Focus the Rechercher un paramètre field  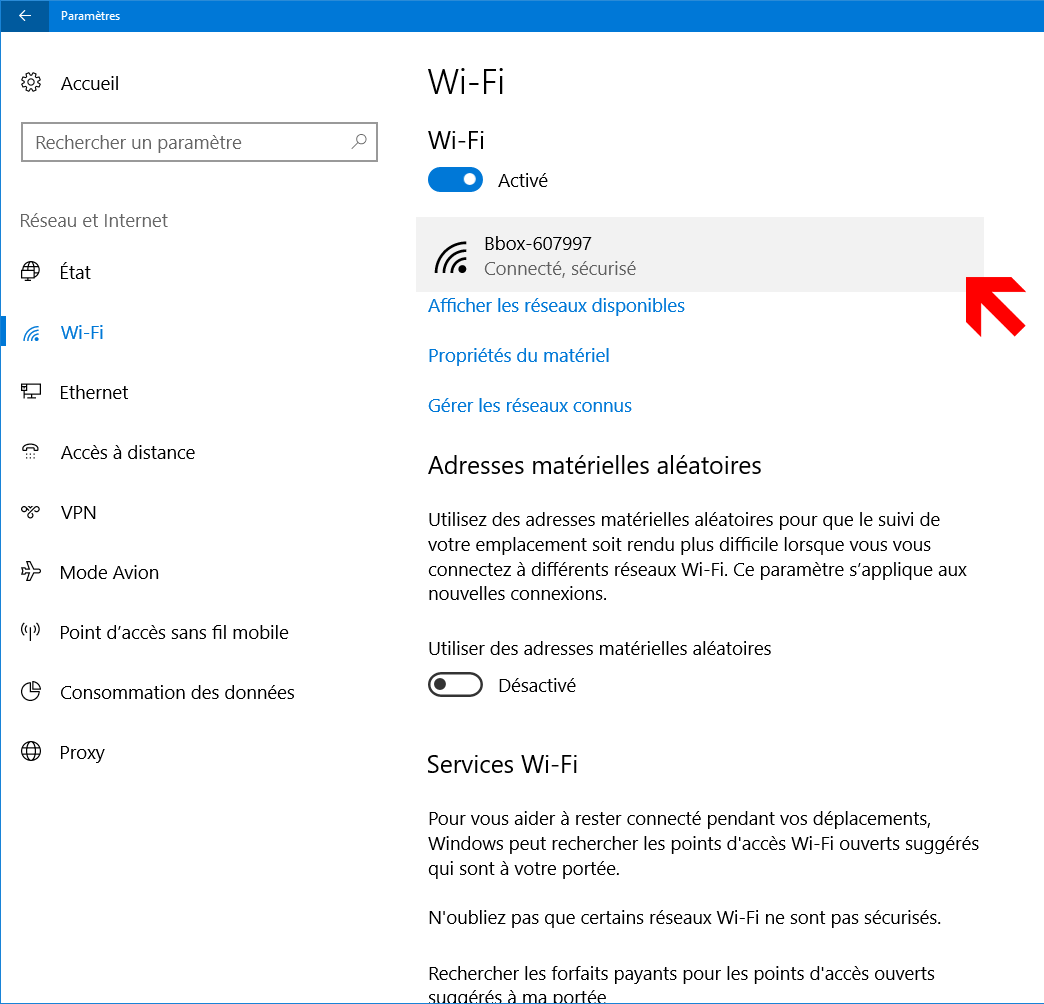199,142
